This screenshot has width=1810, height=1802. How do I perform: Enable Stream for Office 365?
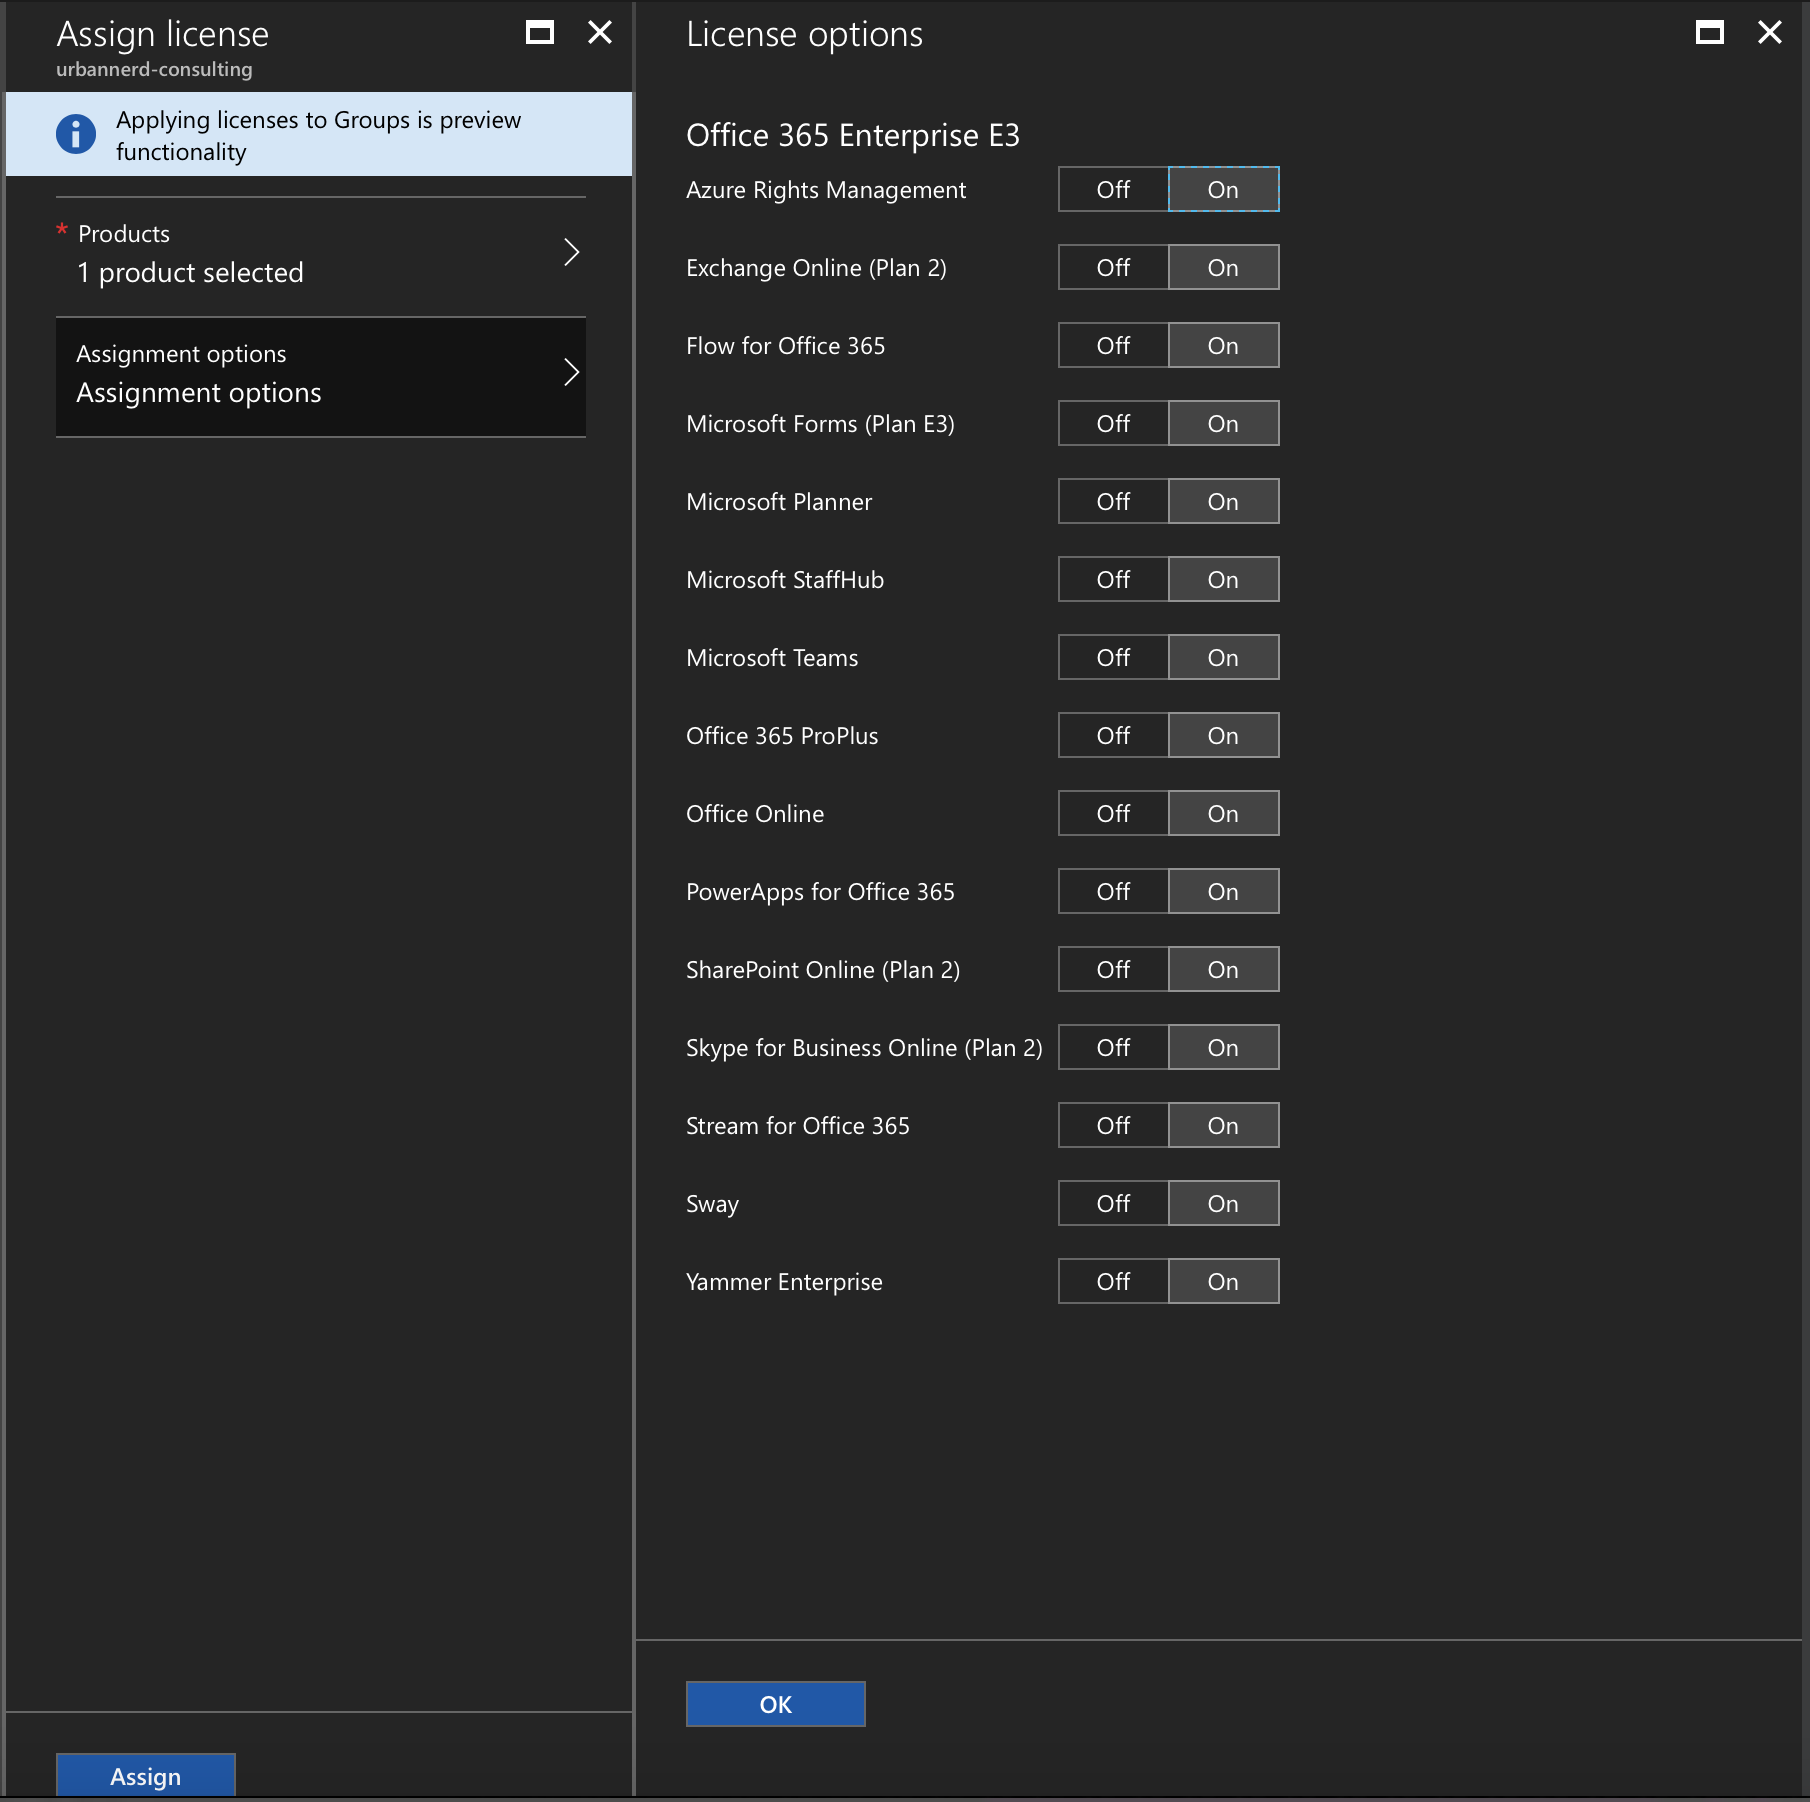tap(1223, 1125)
